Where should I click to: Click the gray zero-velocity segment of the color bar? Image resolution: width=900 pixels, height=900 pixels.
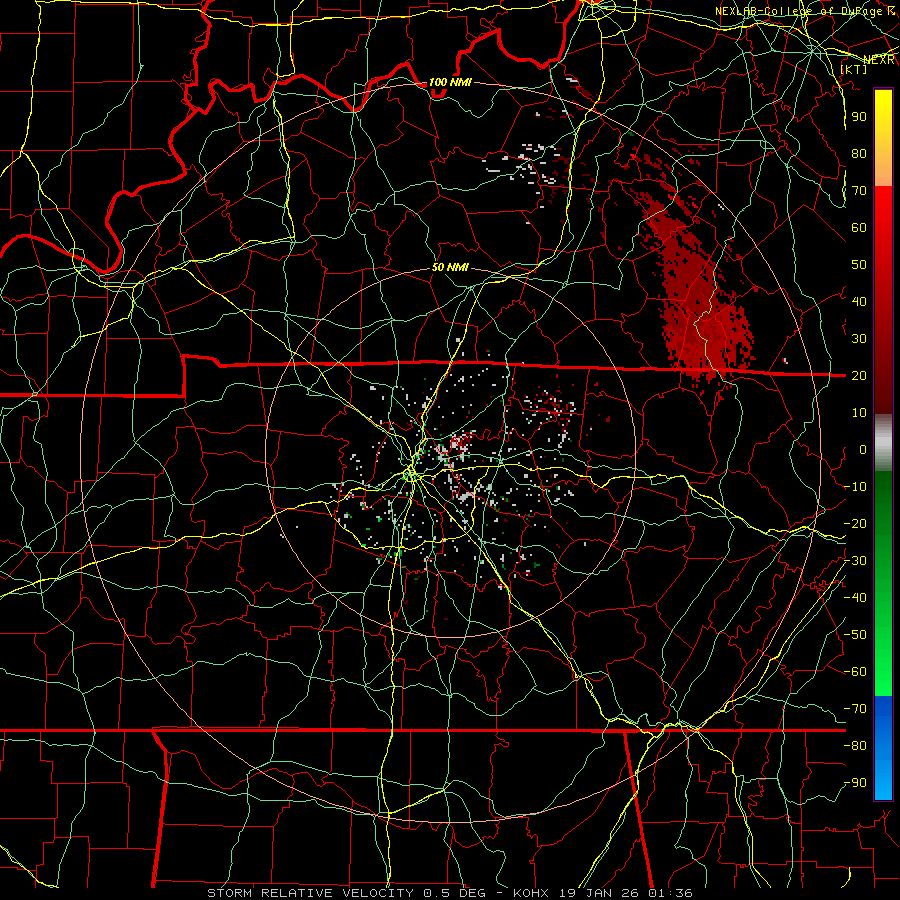[x=883, y=443]
